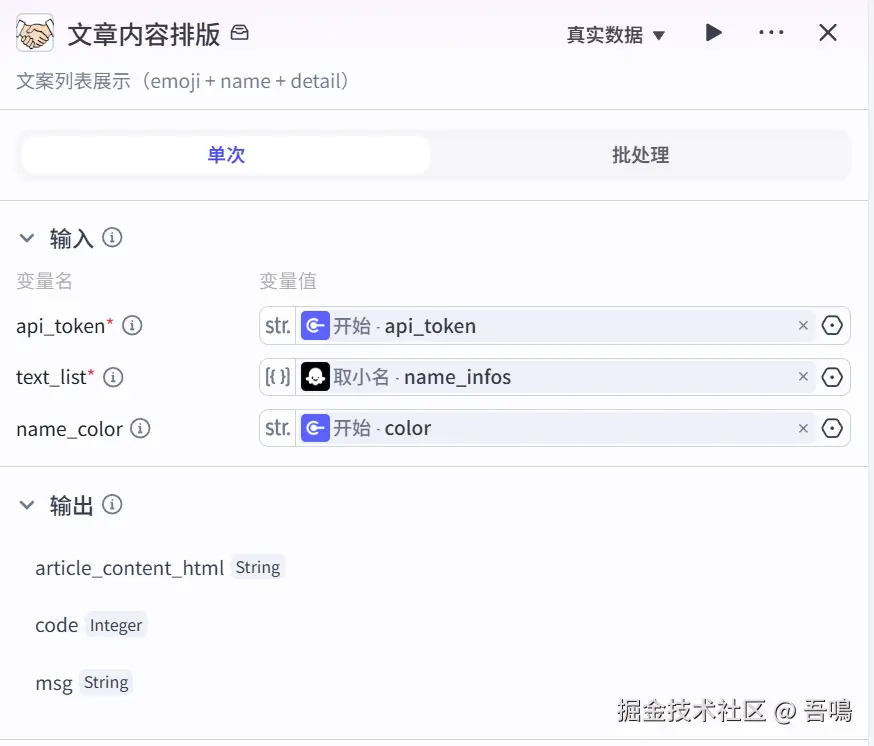Close the panel with the X button
The height and width of the screenshot is (746, 874).
[x=828, y=33]
